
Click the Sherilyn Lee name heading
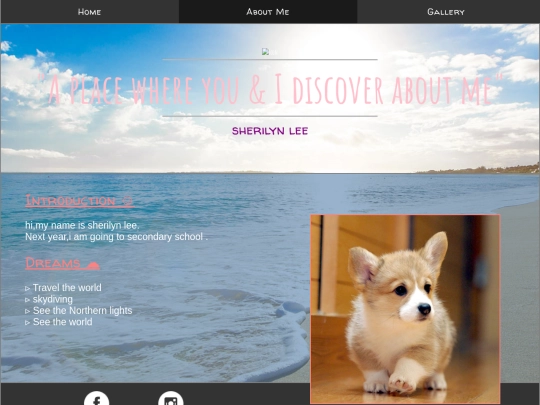(270, 131)
